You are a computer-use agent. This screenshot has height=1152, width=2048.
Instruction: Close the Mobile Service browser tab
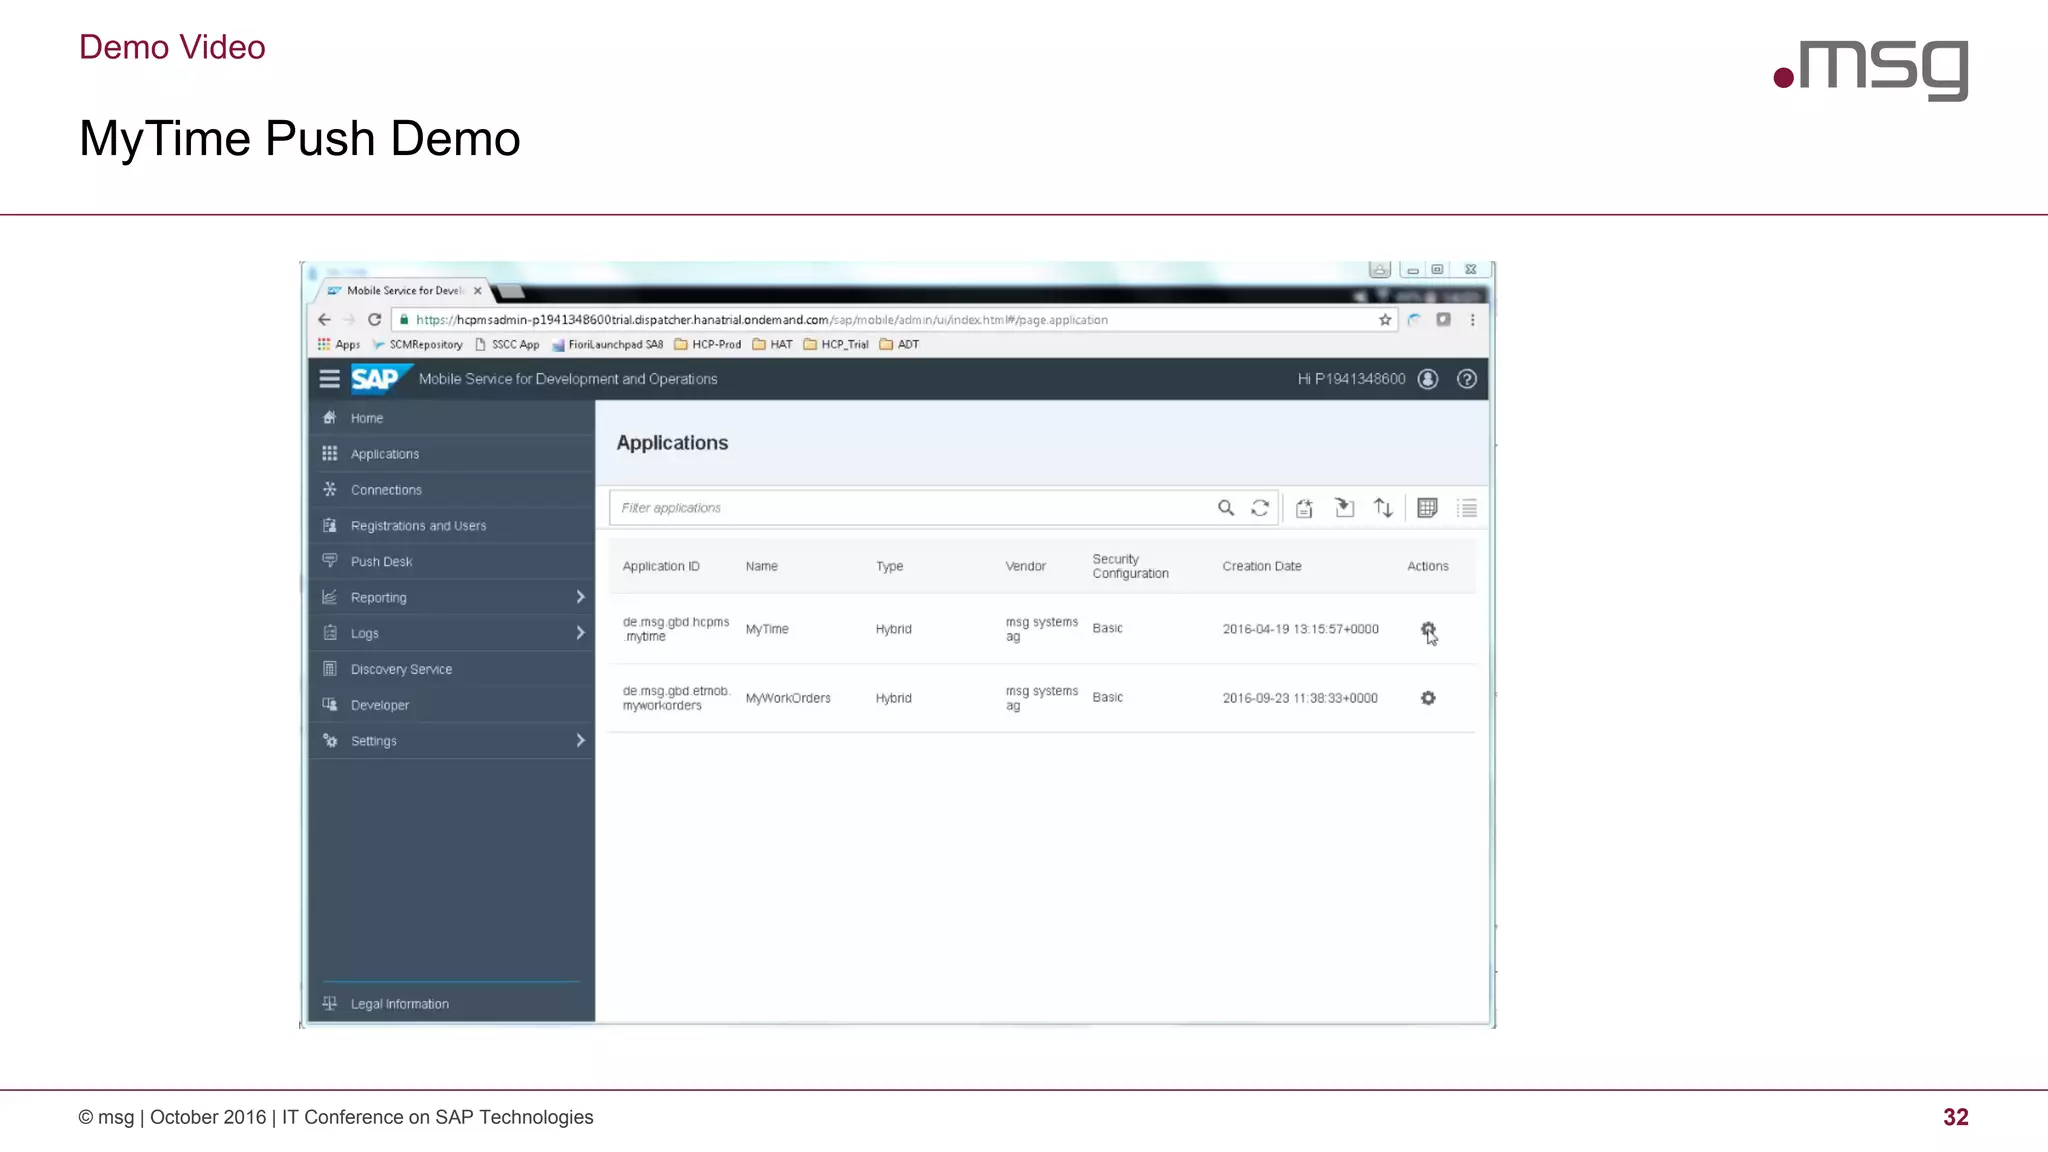click(477, 291)
